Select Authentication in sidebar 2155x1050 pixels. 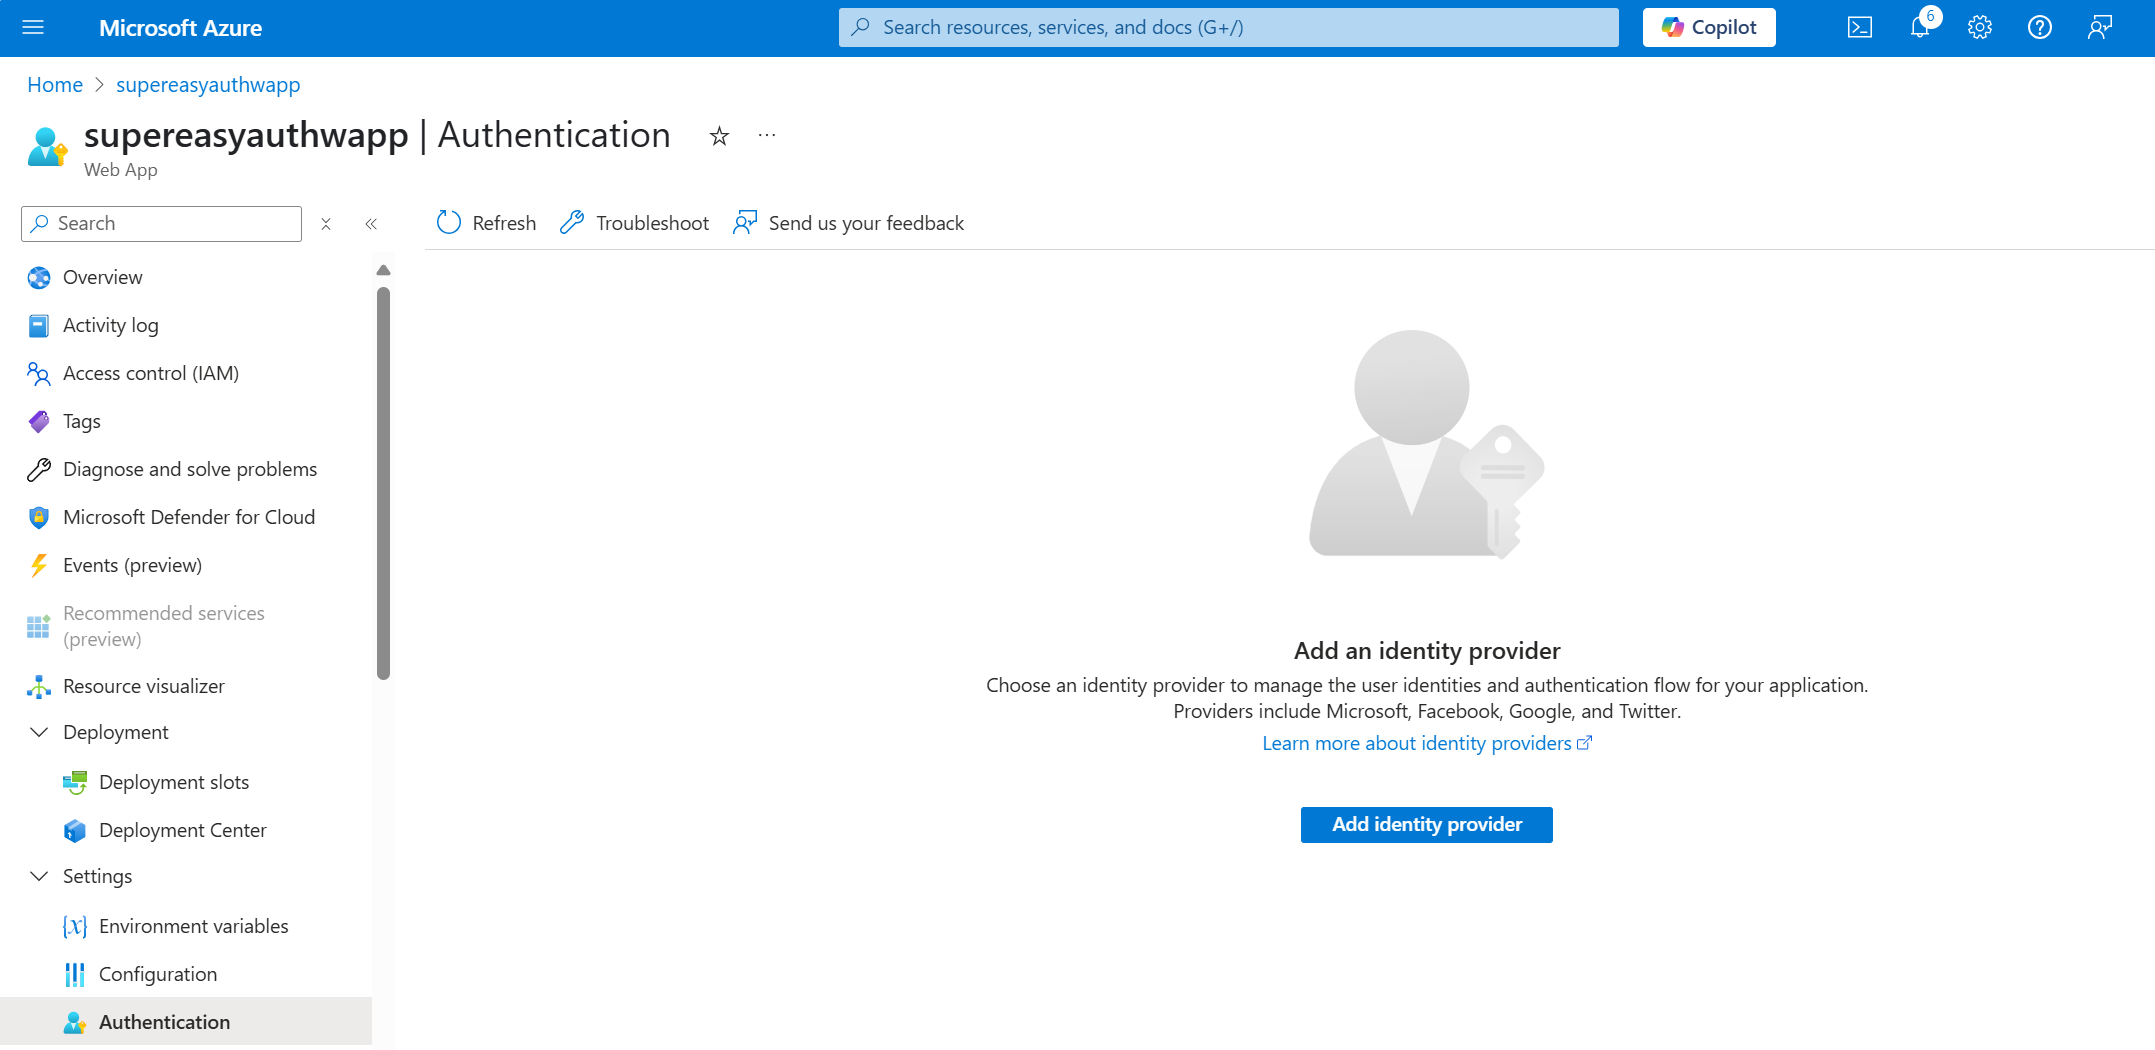[186, 1022]
